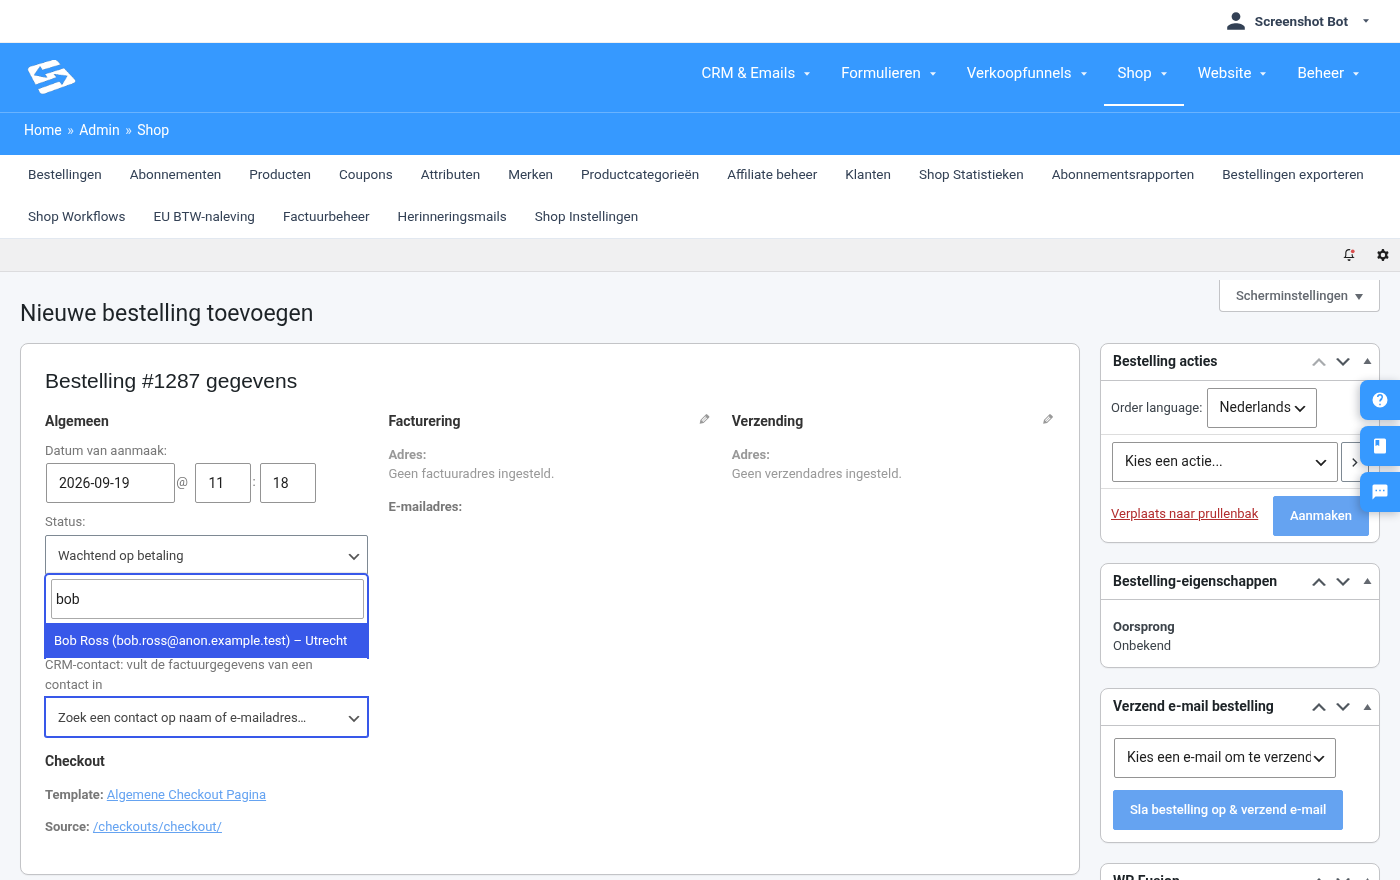Open the Kies e-mail om te verzenden dropdown
Screen dimensions: 1400x880
click(x=1225, y=758)
